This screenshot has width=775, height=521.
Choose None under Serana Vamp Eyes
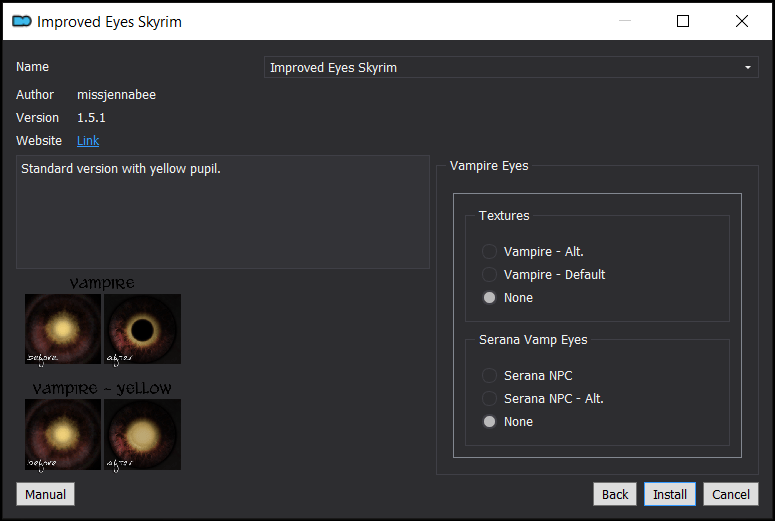click(x=508, y=422)
